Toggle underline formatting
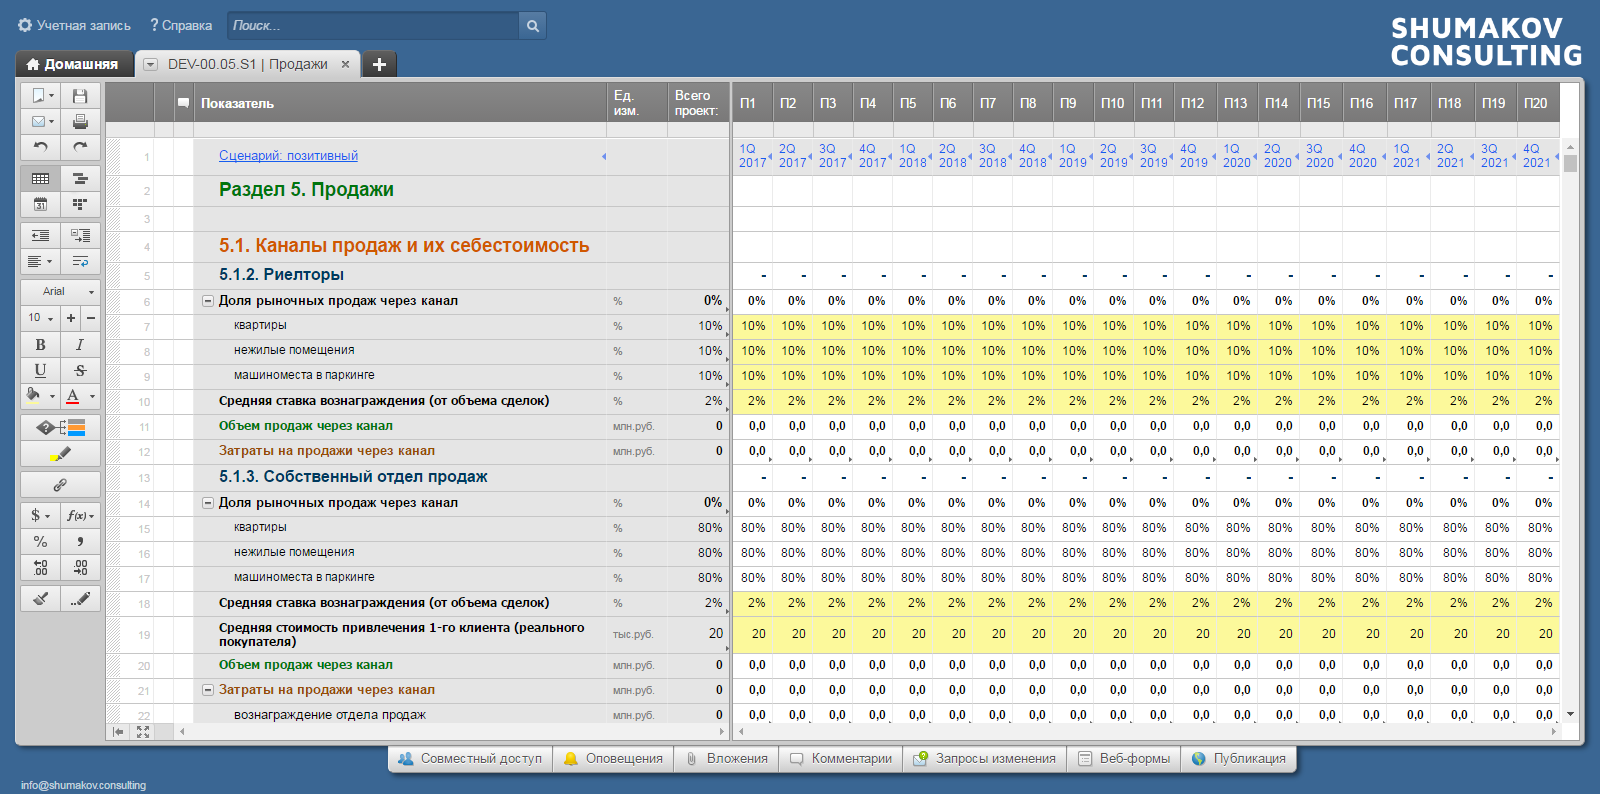The image size is (1600, 794). point(40,370)
